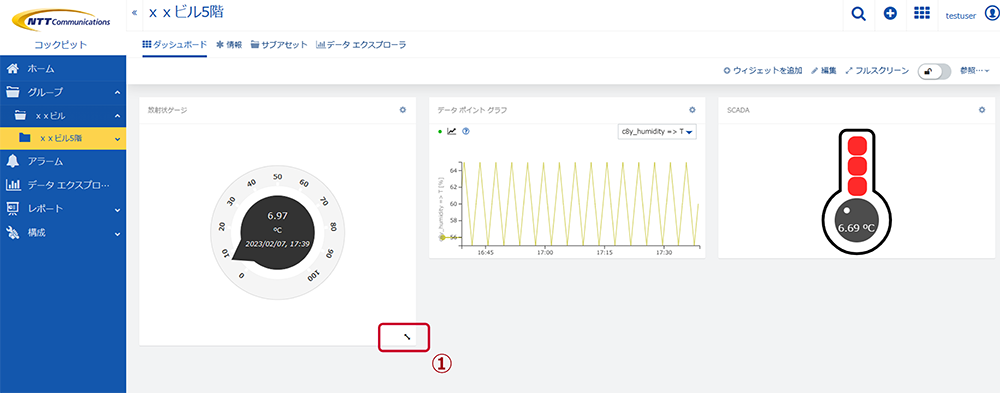Image resolution: width=1000 pixels, height=393 pixels.
Task: Click 17:00 label on graph time axis
Action: pyautogui.click(x=545, y=253)
